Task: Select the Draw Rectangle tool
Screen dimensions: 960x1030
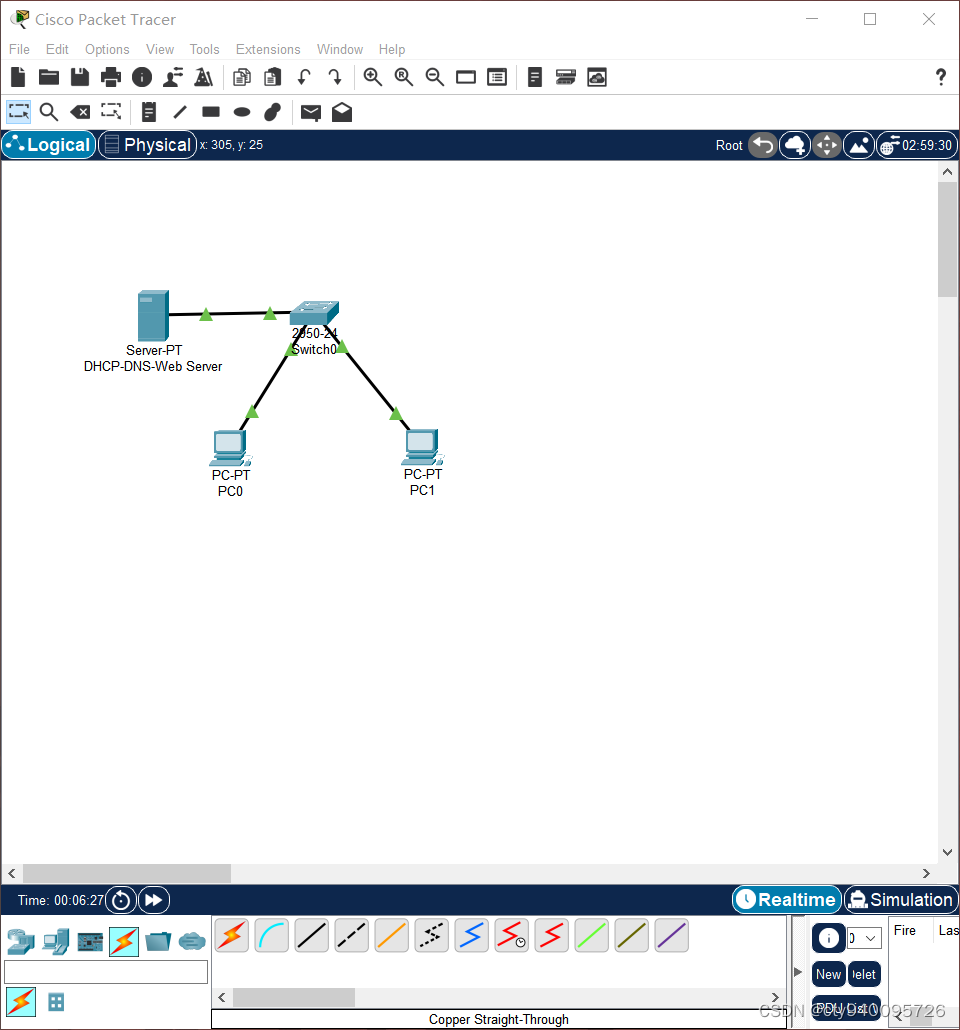Action: click(x=211, y=112)
